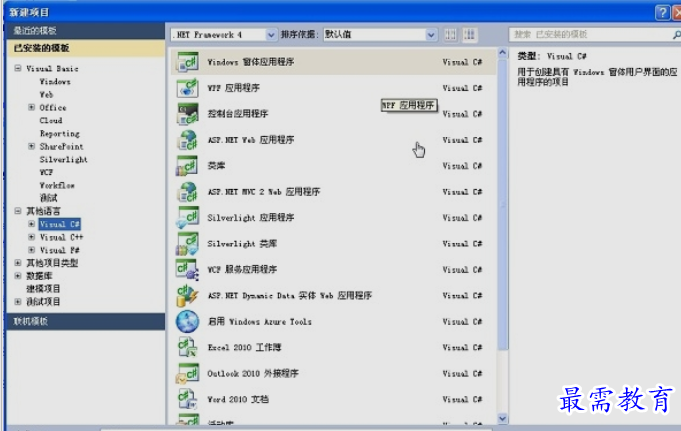
Task: Select the 建模项目 tree item
Action: 43,289
